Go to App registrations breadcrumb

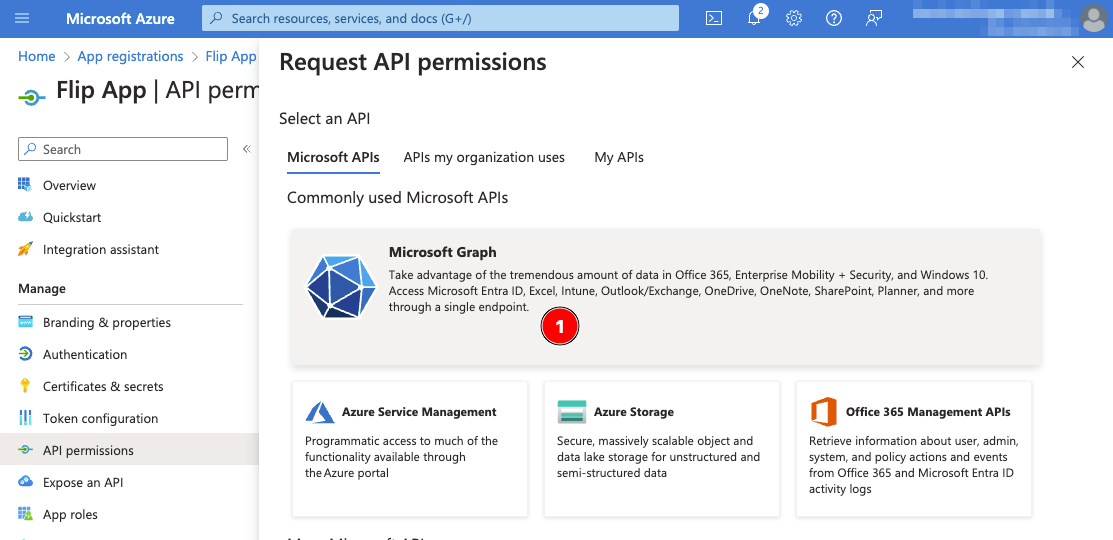130,57
